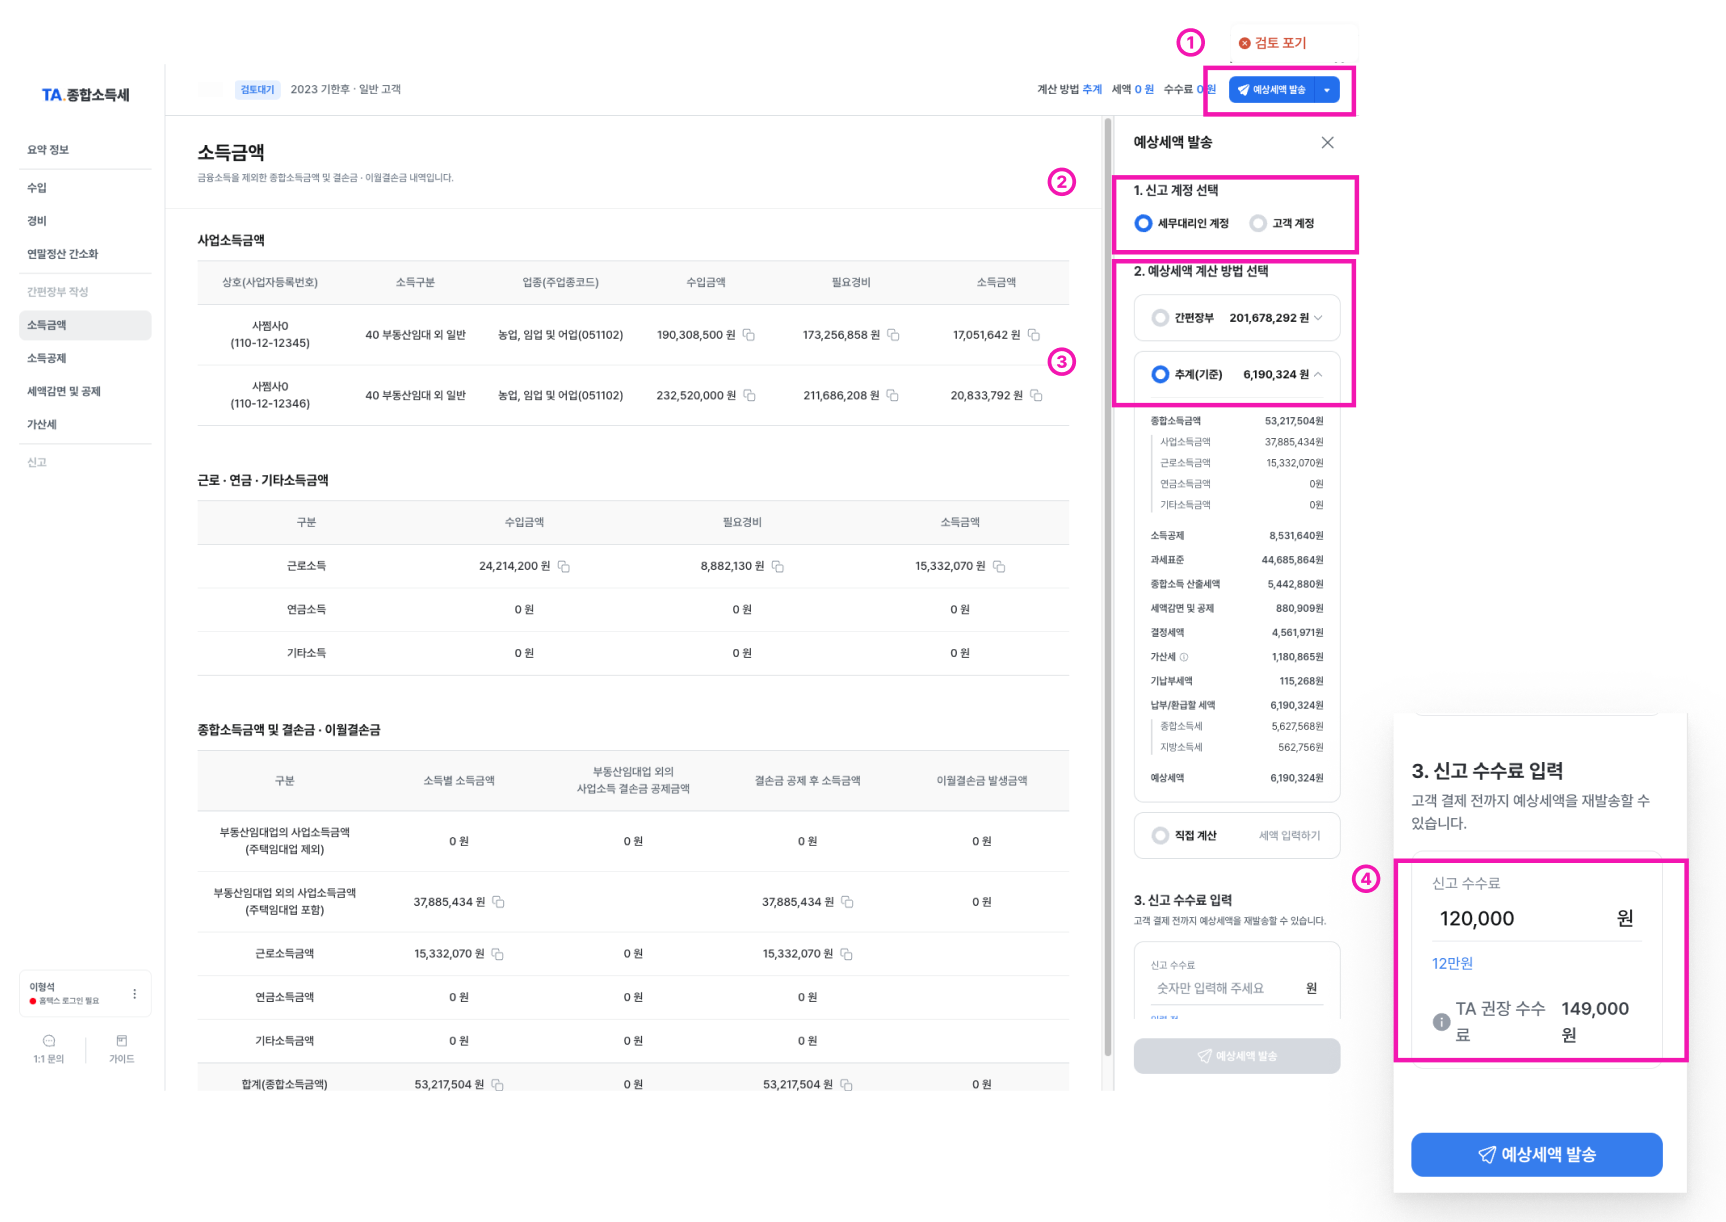Viewport: 1726px width, 1222px height.
Task: Open the three-dot menu beside 이형석
Action: [x=135, y=994]
